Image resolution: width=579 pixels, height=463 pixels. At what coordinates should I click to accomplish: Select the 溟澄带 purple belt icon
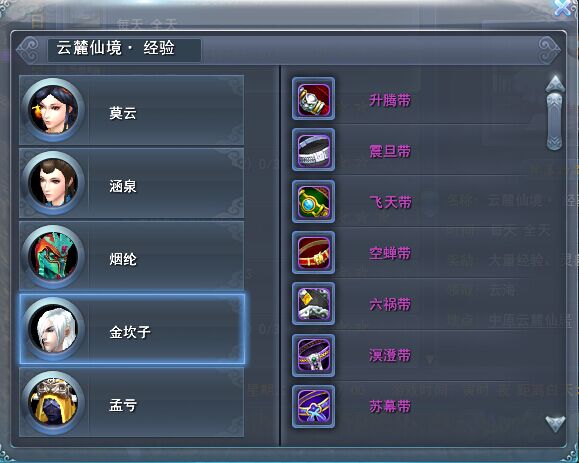(x=314, y=356)
